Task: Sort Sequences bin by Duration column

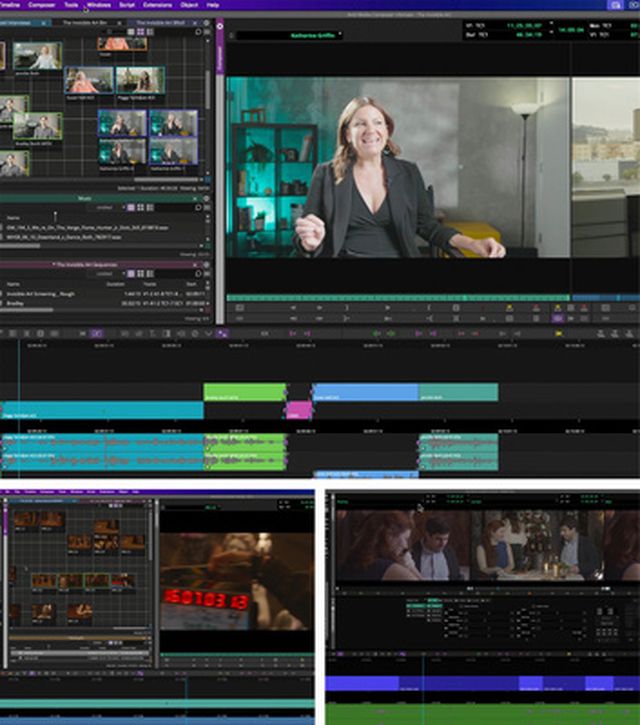Action: click(x=116, y=284)
